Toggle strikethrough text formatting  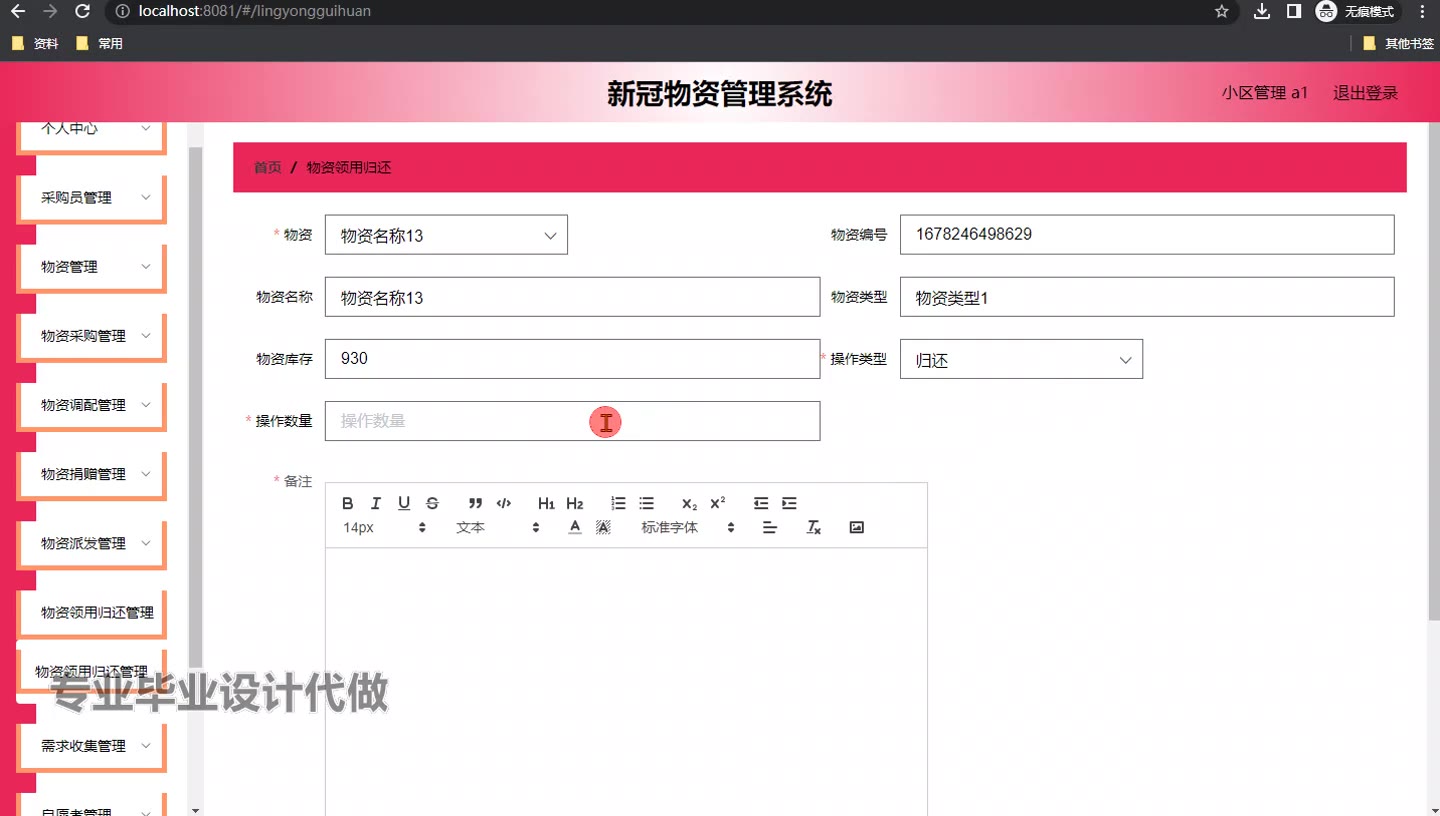(x=432, y=503)
